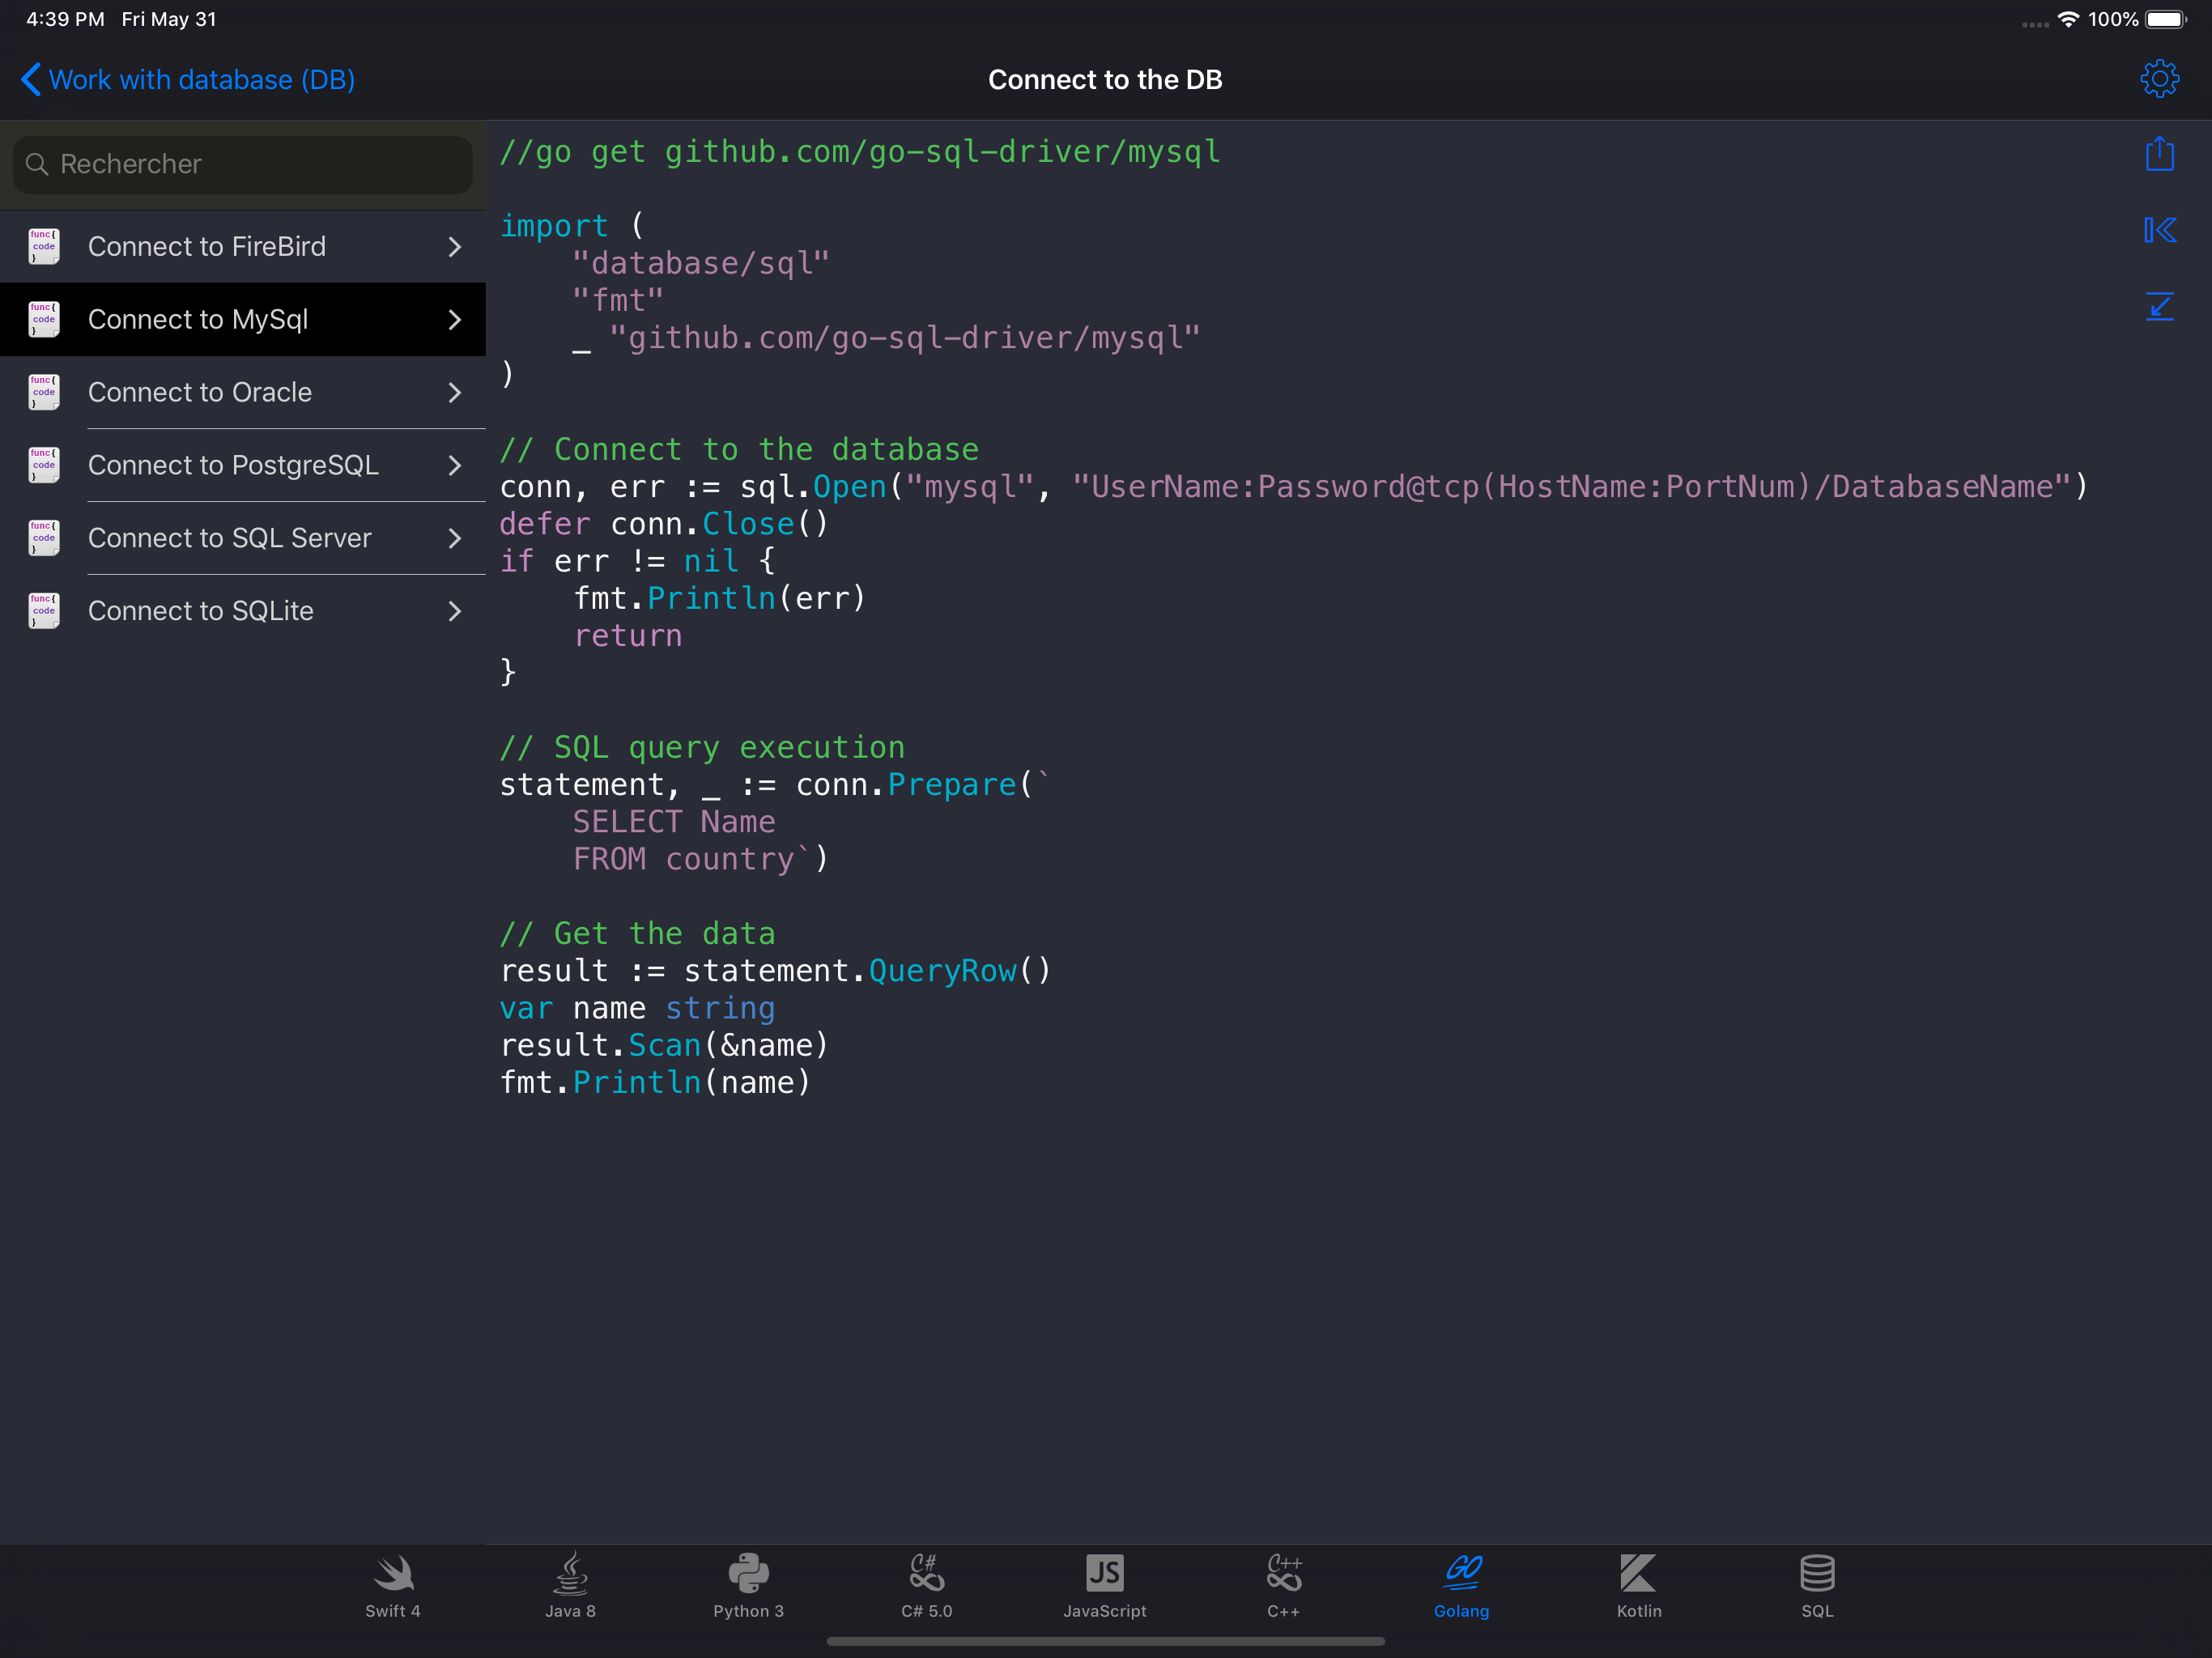Select C# 5.0 in bottom bar
The image size is (2212, 1658).
click(926, 1585)
